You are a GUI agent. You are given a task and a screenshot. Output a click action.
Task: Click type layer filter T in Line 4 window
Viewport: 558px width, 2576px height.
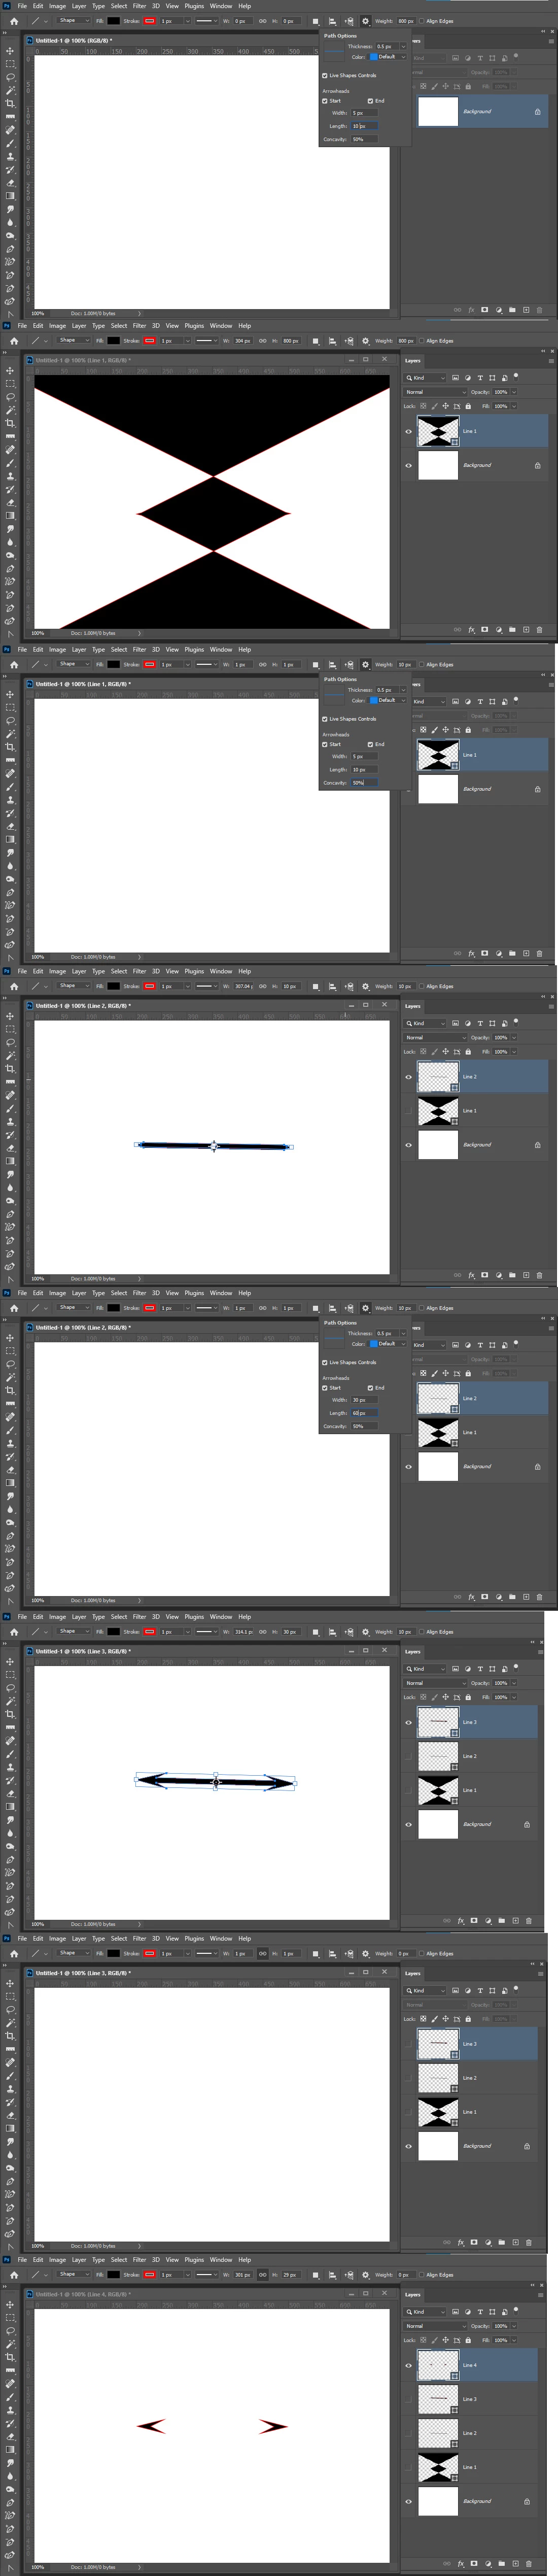click(x=480, y=2311)
